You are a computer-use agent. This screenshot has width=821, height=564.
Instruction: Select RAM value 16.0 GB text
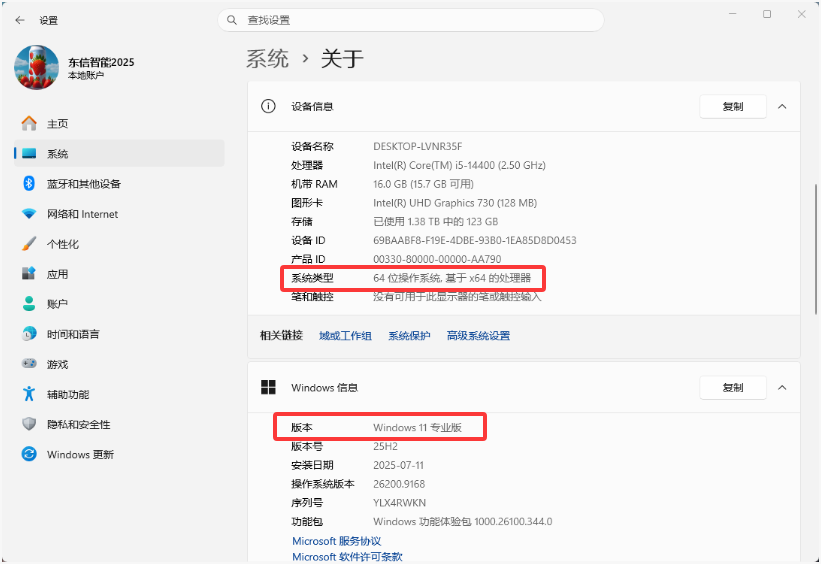(424, 184)
